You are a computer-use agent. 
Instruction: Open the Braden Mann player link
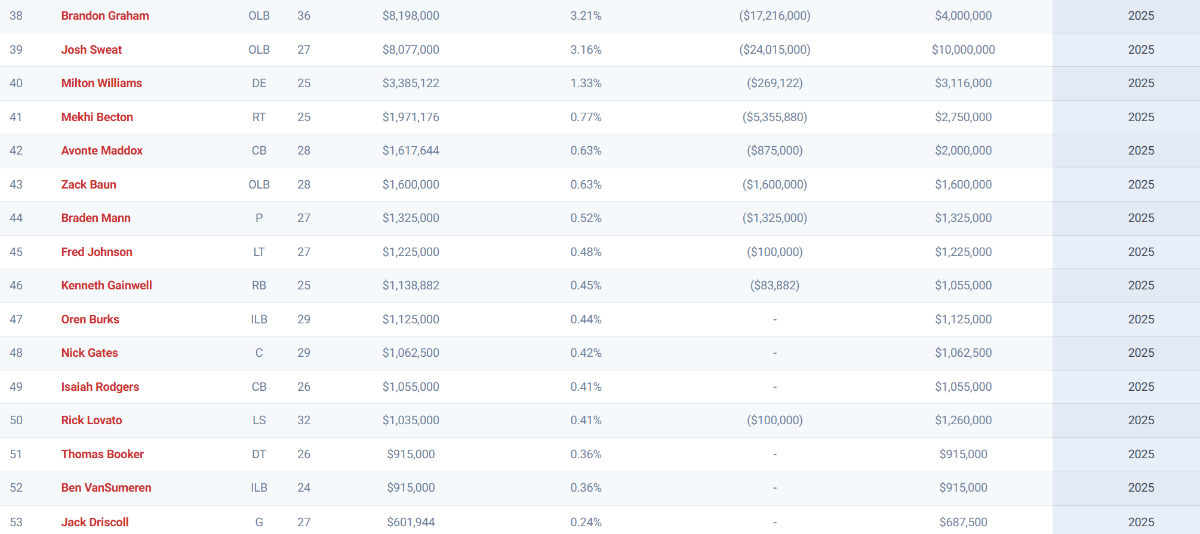(x=95, y=218)
